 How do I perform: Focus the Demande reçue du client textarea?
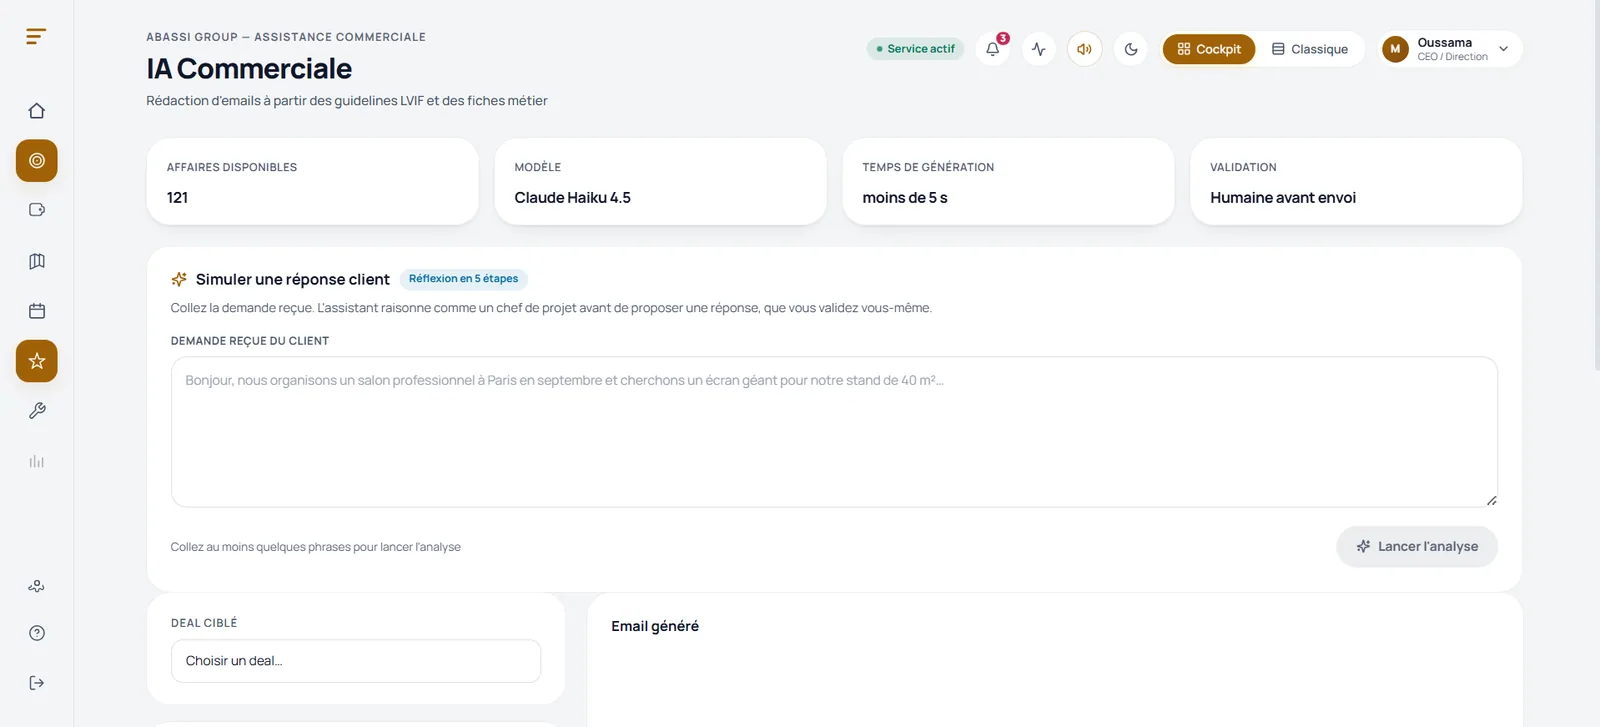click(834, 432)
